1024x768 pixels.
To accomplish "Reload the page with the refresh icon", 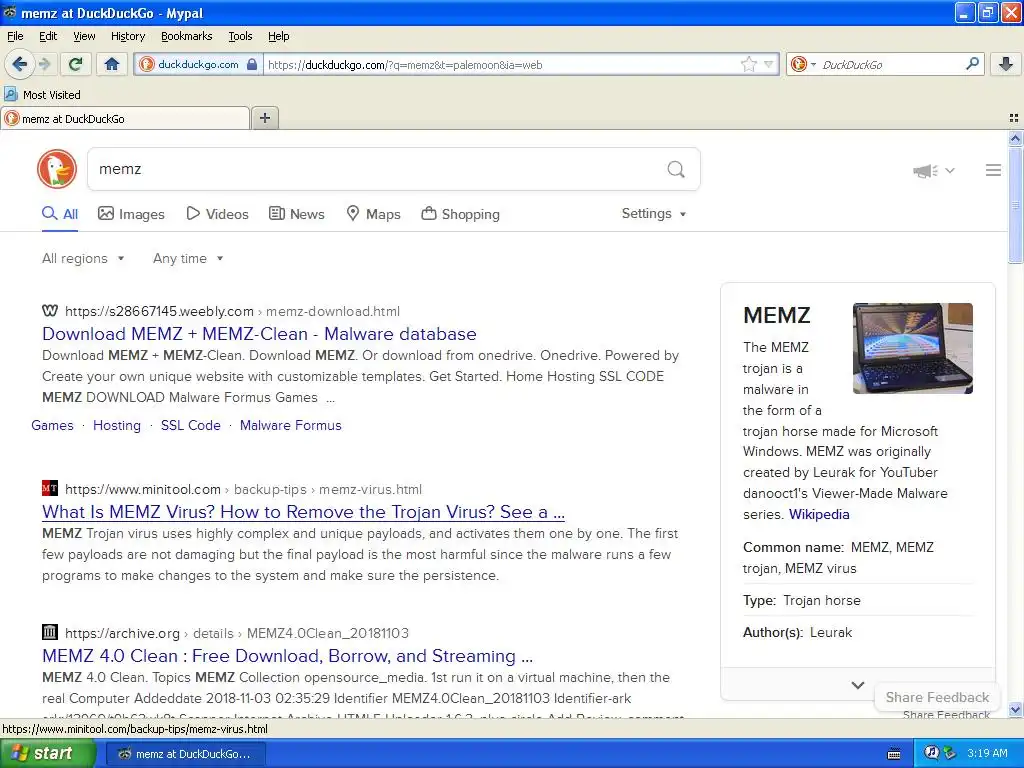I will pyautogui.click(x=76, y=64).
